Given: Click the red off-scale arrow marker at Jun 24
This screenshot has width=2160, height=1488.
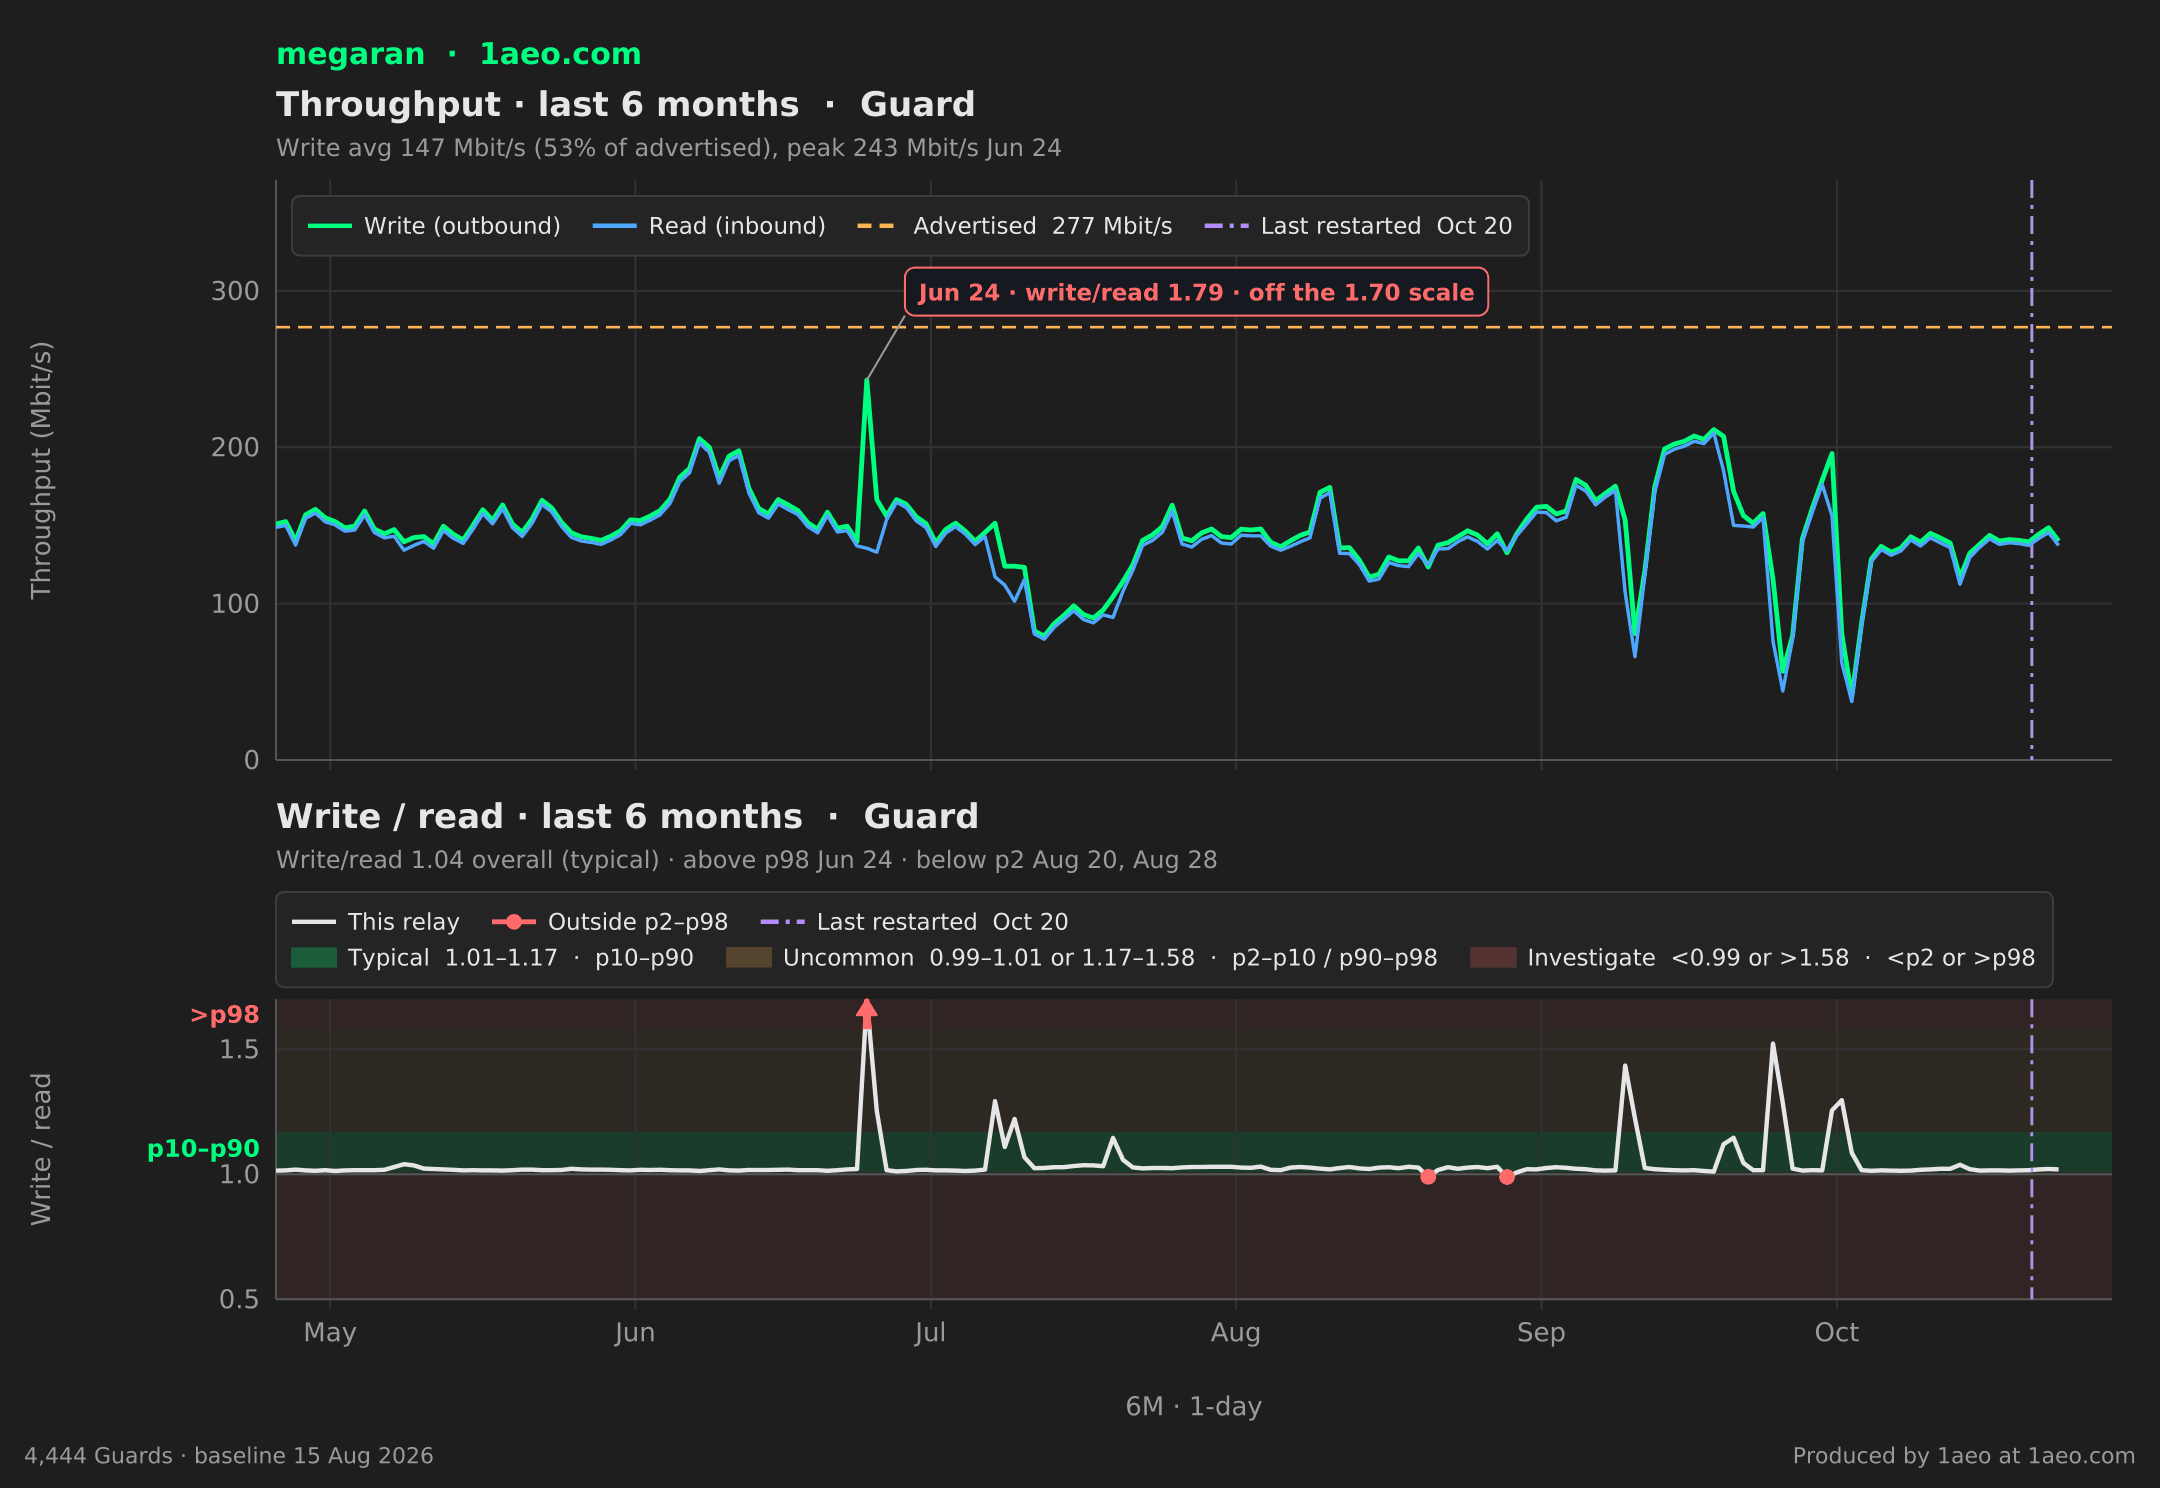Looking at the screenshot, I should pos(867,1012).
